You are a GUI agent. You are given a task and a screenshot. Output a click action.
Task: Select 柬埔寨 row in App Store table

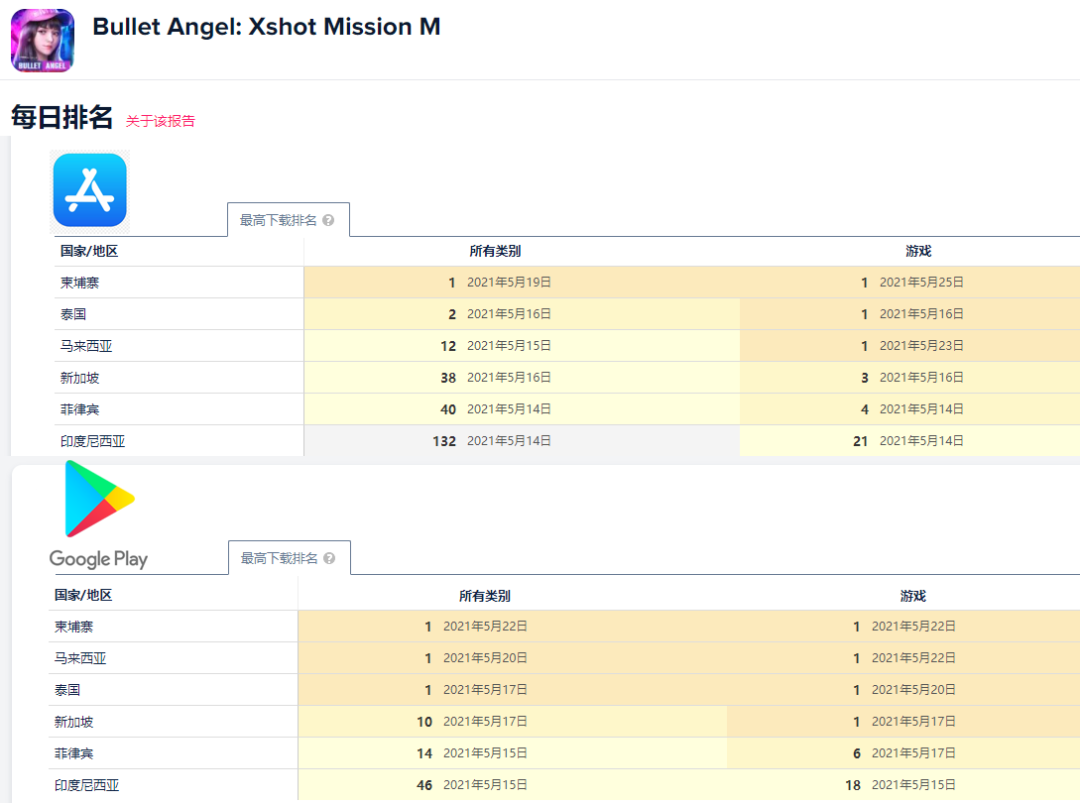[x=80, y=283]
